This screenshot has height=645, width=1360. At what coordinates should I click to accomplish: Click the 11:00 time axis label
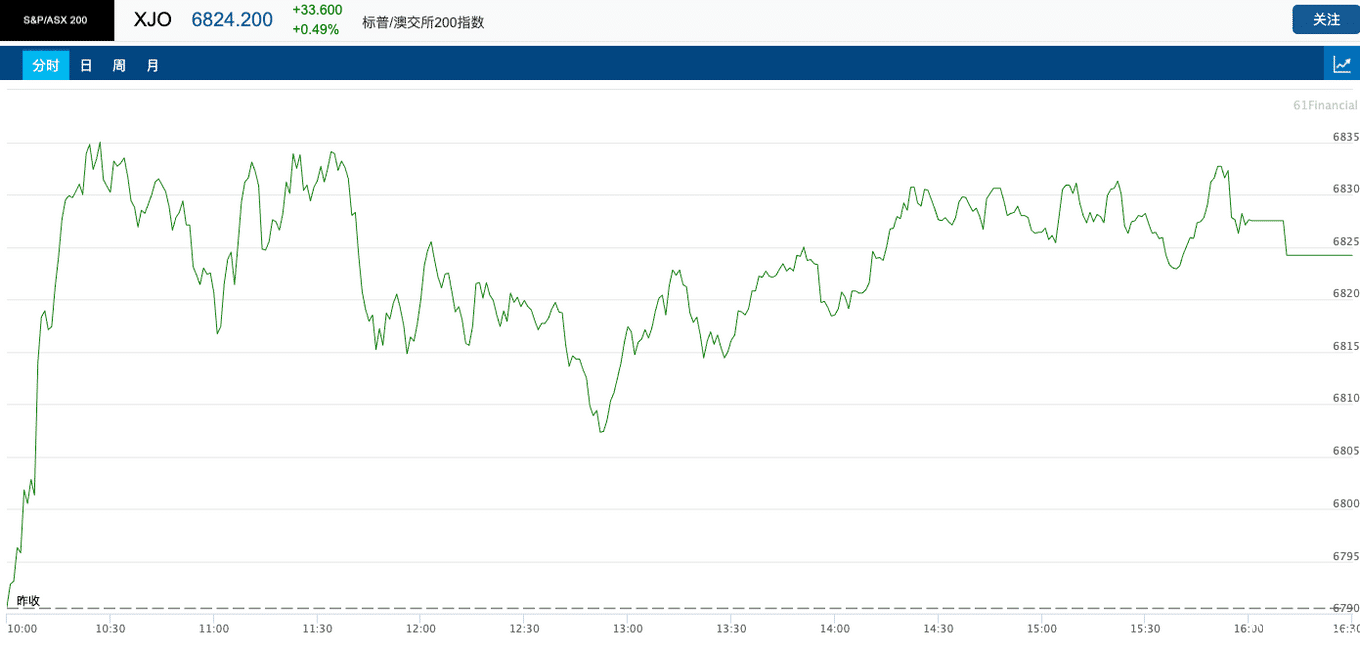pyautogui.click(x=214, y=629)
